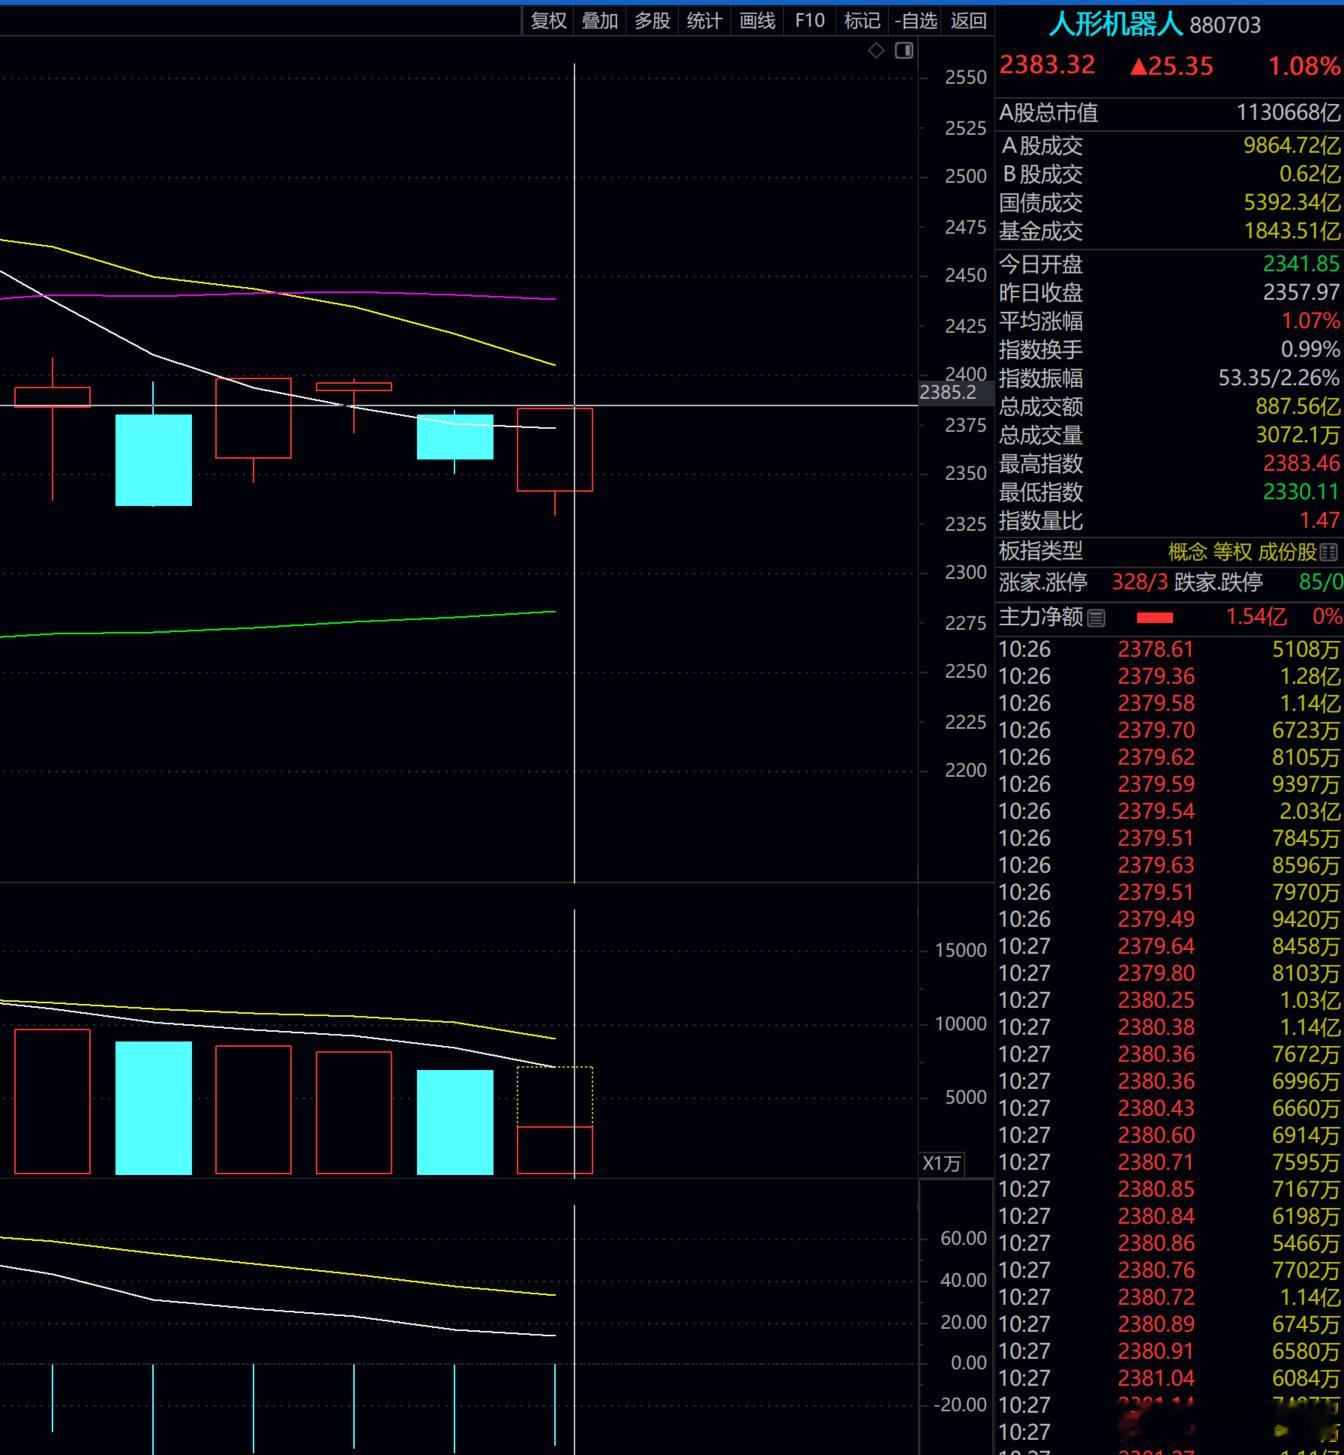Click the 指数量比 value 1.47
1344x1455 pixels.
pyautogui.click(x=1319, y=521)
